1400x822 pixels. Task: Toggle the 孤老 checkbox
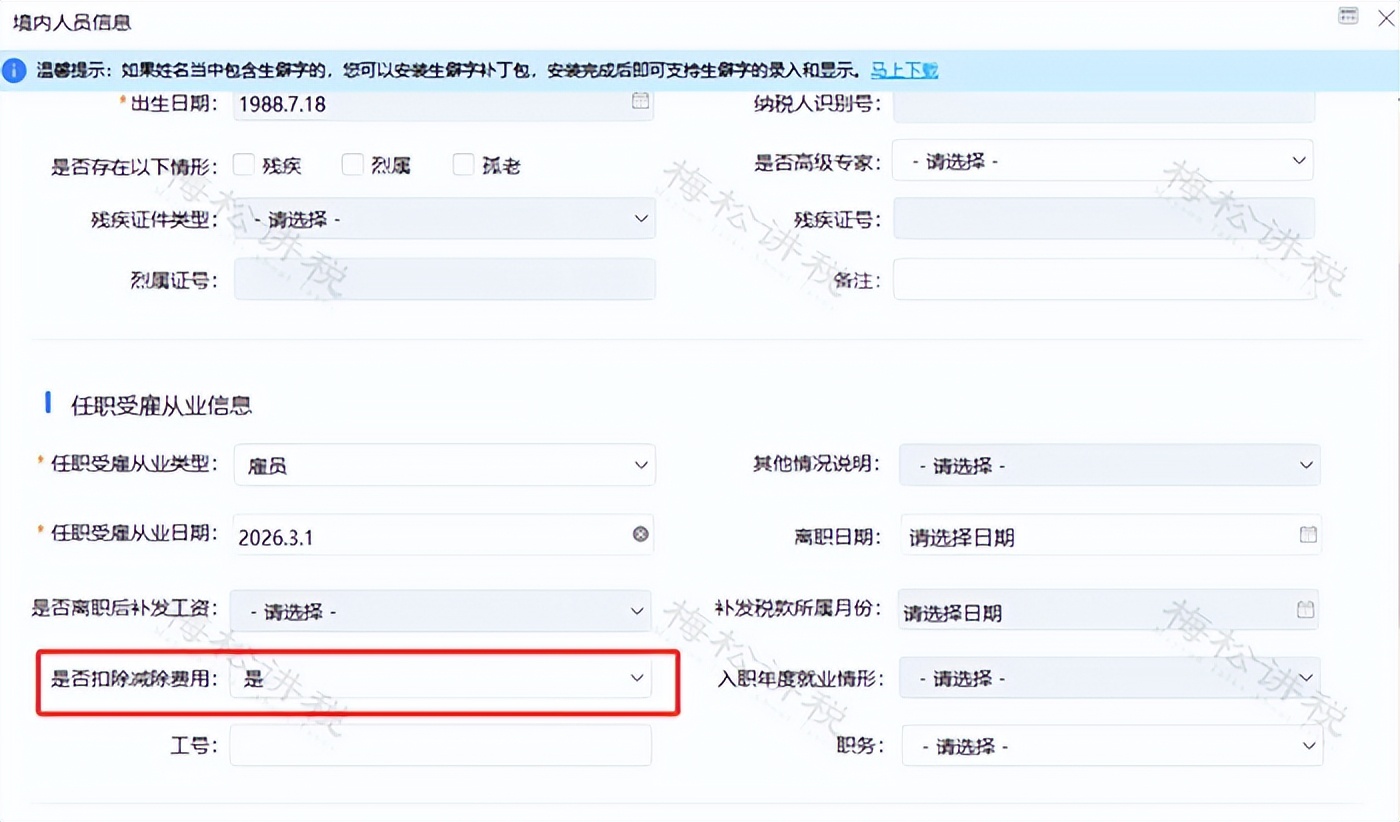click(463, 163)
